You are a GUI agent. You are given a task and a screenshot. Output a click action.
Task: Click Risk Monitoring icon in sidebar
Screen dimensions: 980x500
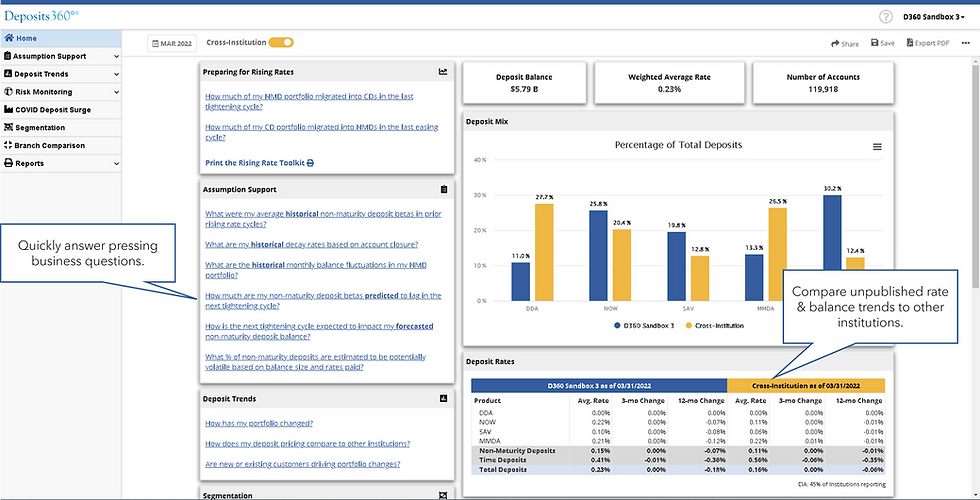click(x=8, y=92)
